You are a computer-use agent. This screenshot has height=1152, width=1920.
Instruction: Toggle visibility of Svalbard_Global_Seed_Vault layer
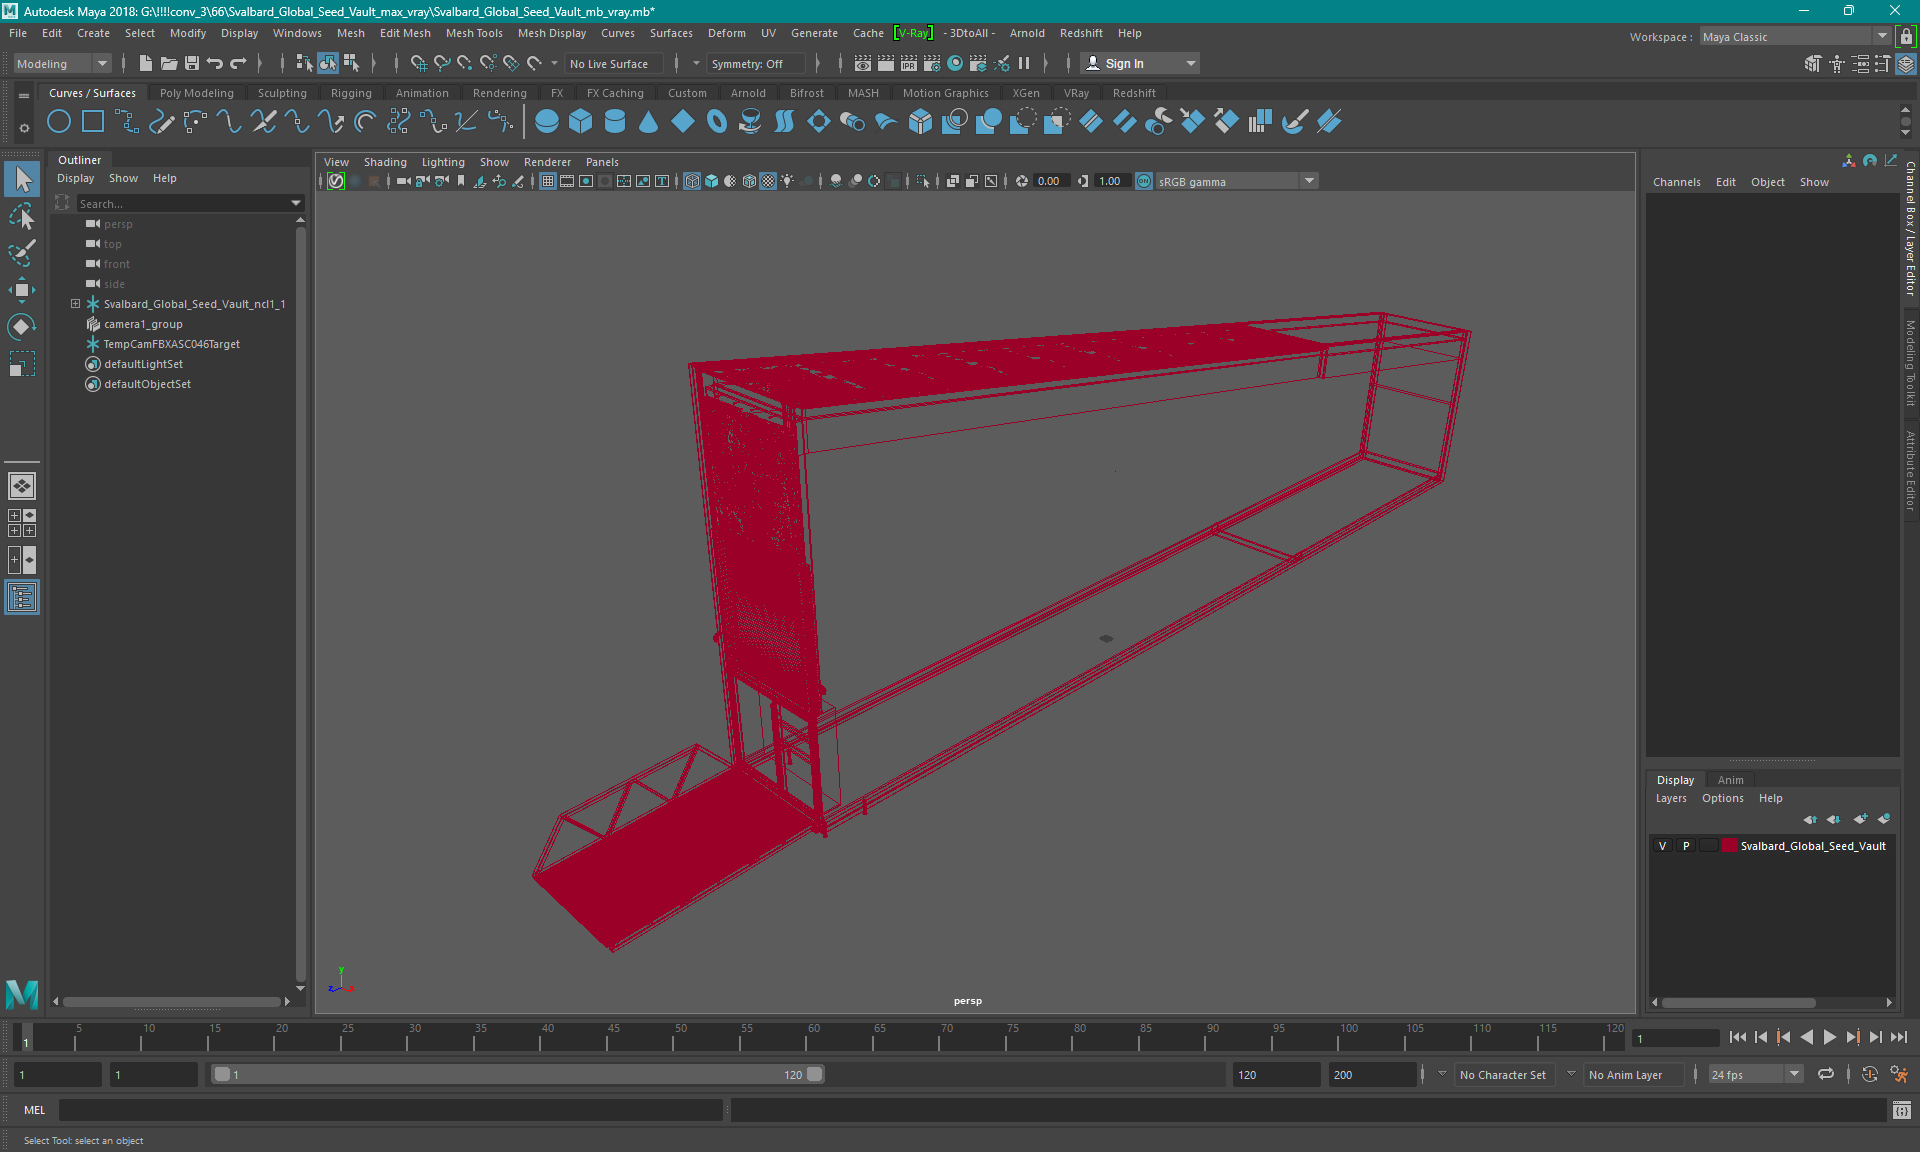tap(1664, 846)
